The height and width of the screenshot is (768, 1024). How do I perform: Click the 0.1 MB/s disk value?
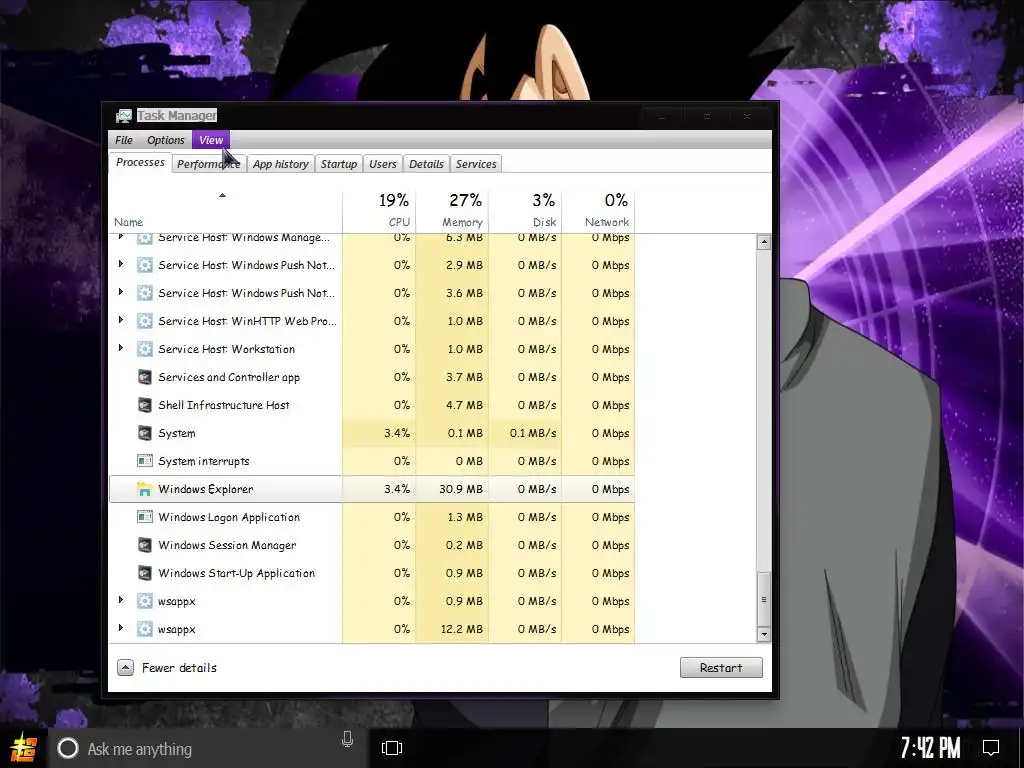point(533,433)
